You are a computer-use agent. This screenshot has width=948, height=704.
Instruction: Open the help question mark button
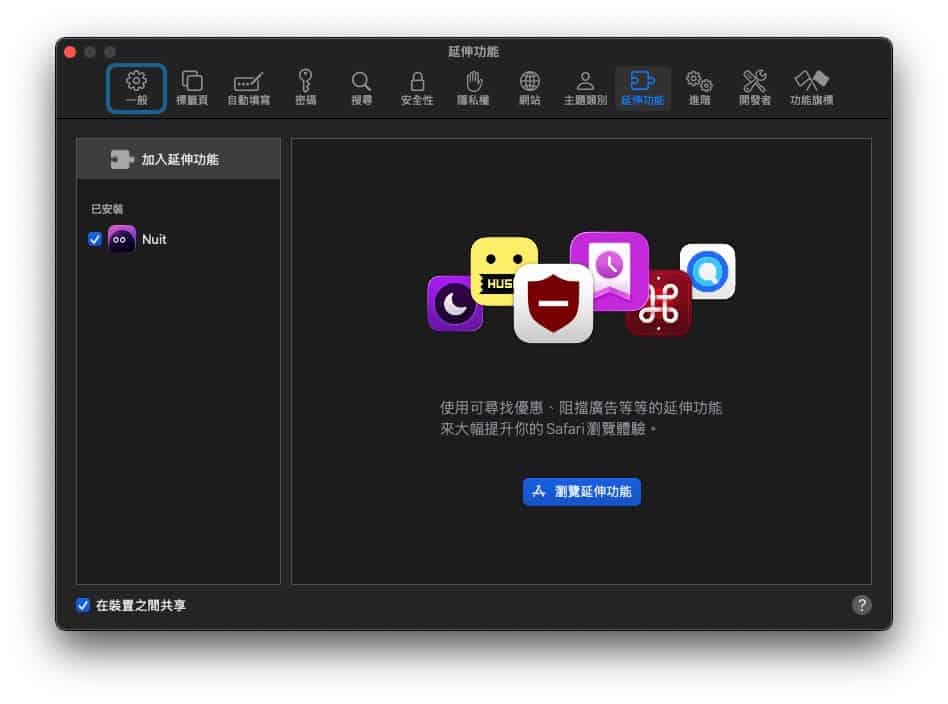pos(861,605)
